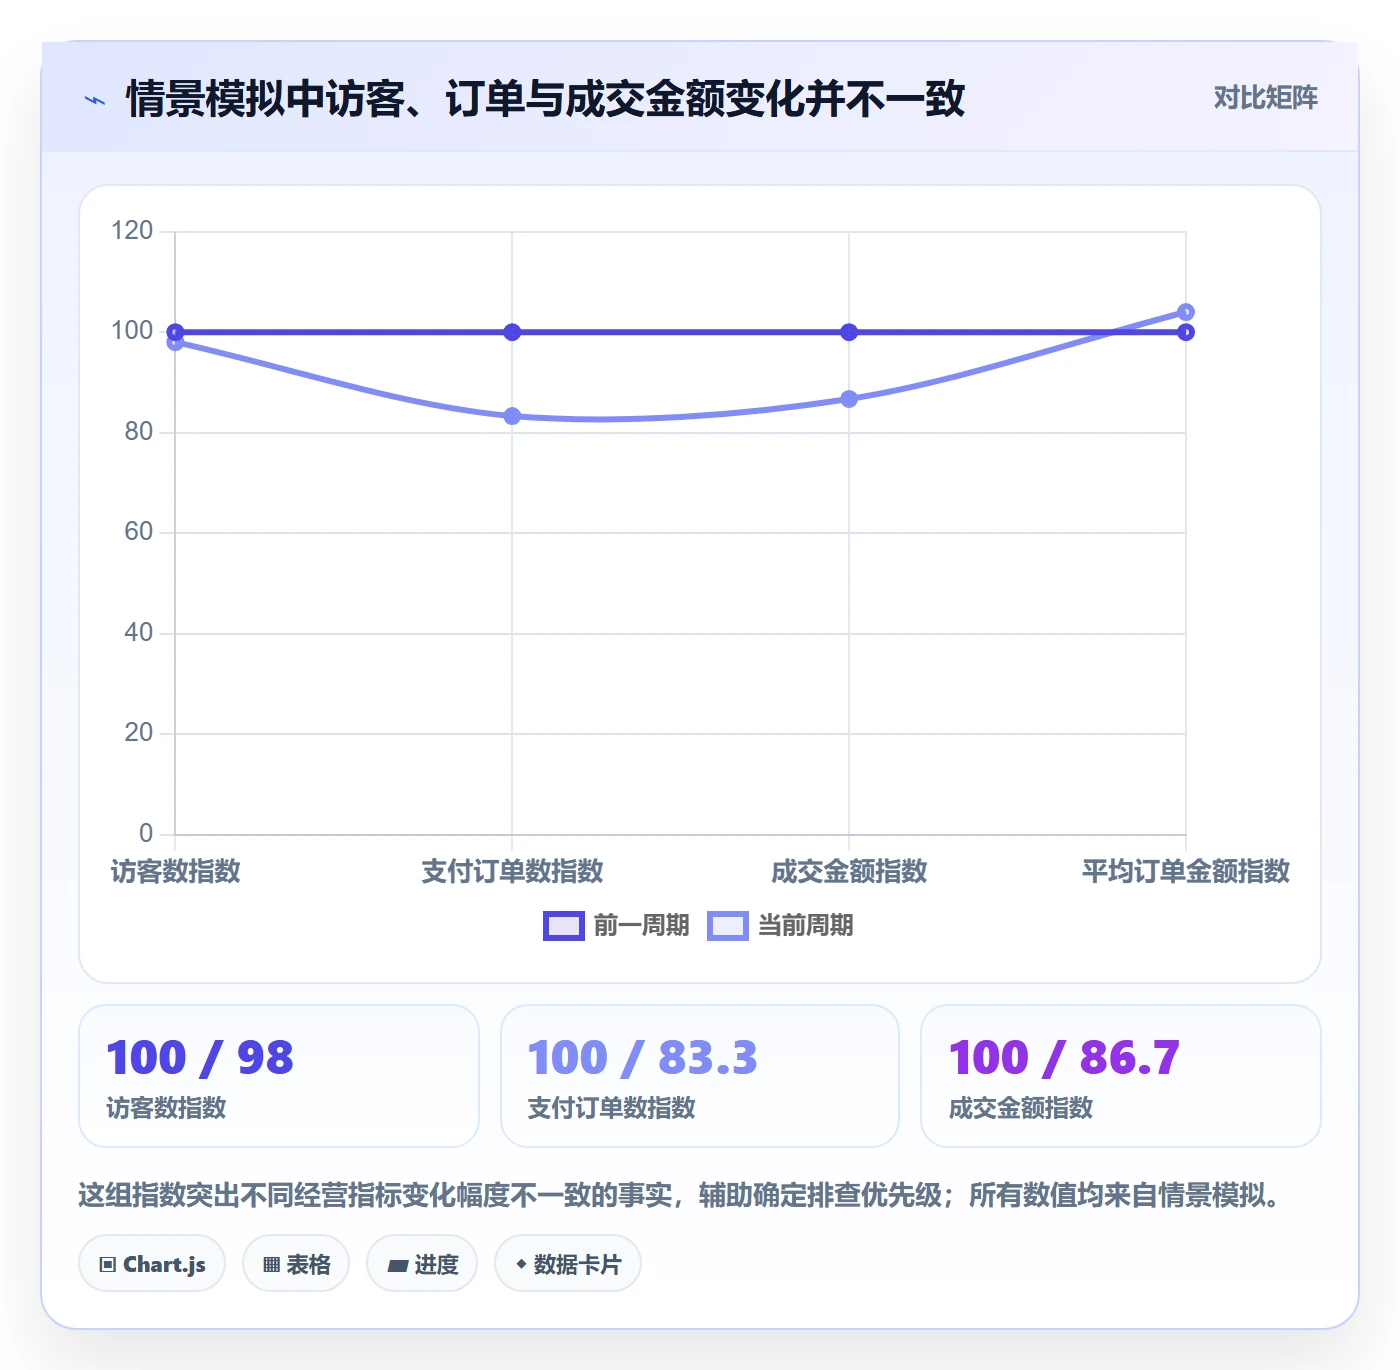The height and width of the screenshot is (1370, 1400).
Task: Click the 对比矩阵 label in the header
Action: pos(1265,98)
